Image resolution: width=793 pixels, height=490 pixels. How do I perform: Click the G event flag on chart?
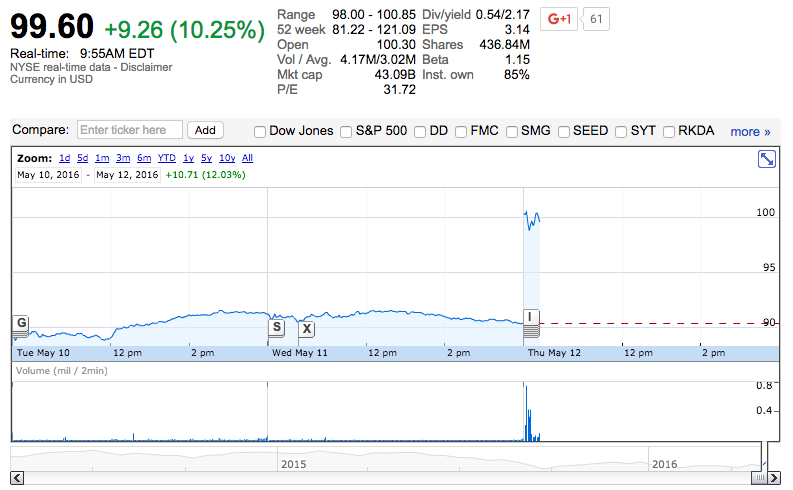(21, 323)
